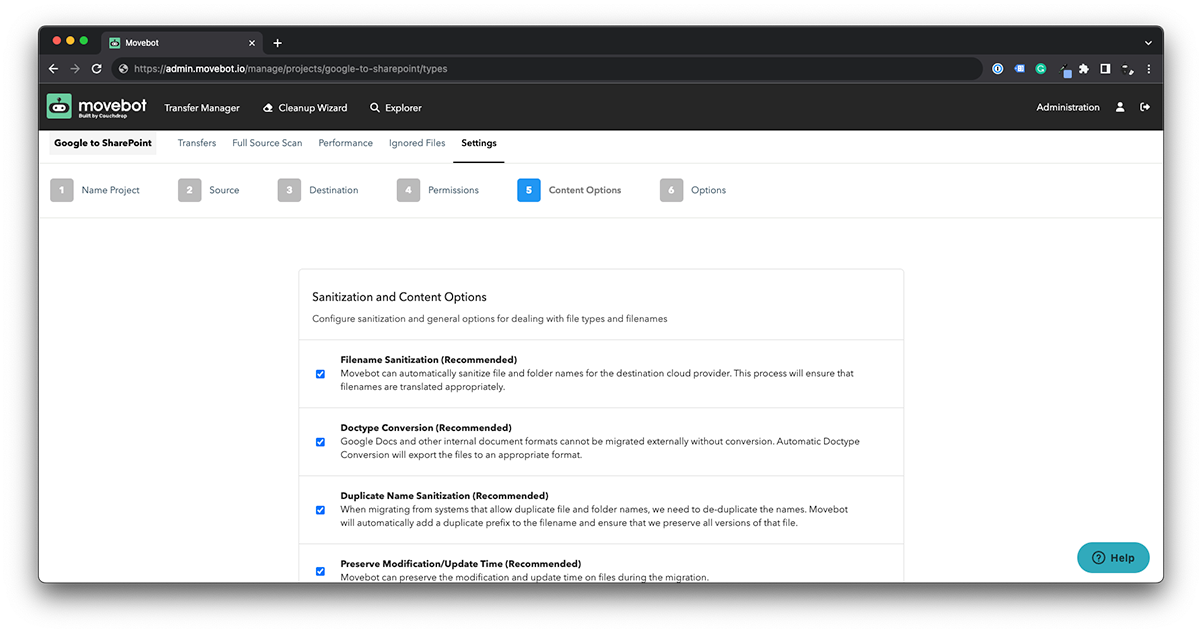Image resolution: width=1200 pixels, height=631 pixels.
Task: Click the Help button
Action: 1113,558
